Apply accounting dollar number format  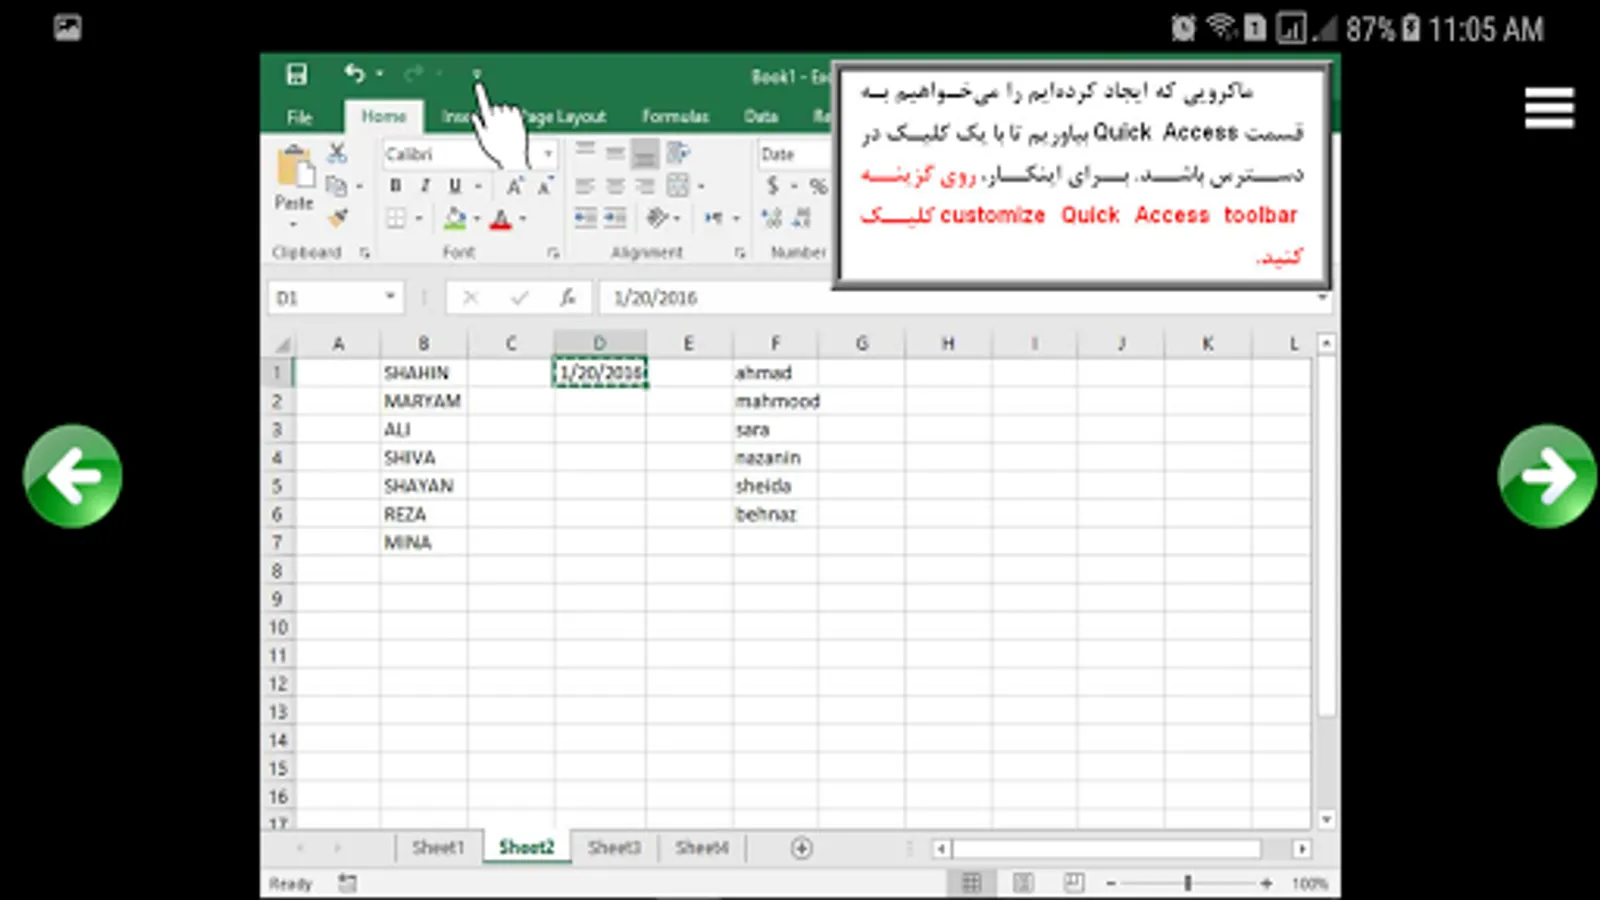tap(772, 186)
